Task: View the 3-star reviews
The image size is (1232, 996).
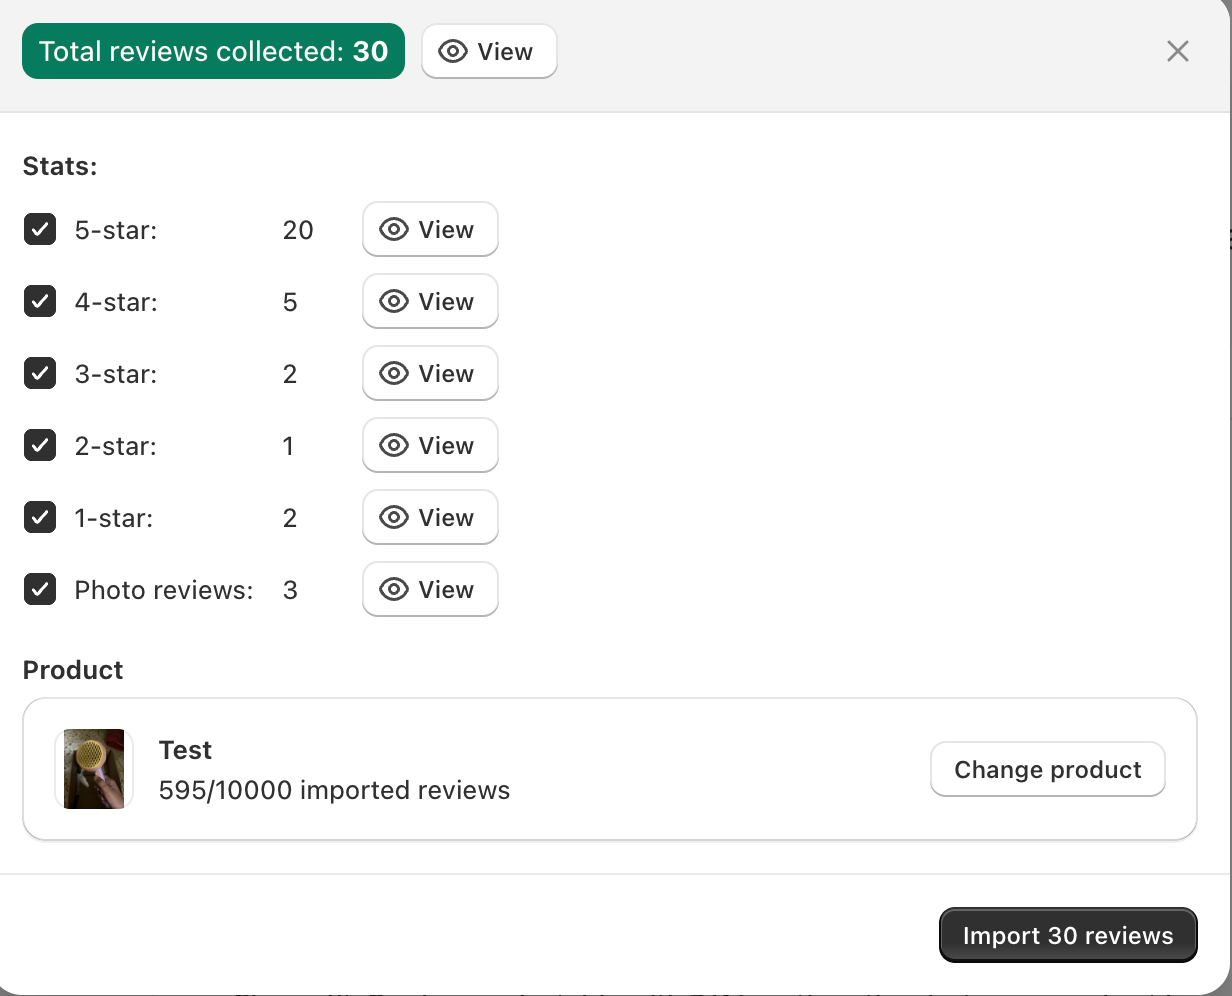Action: tap(430, 374)
